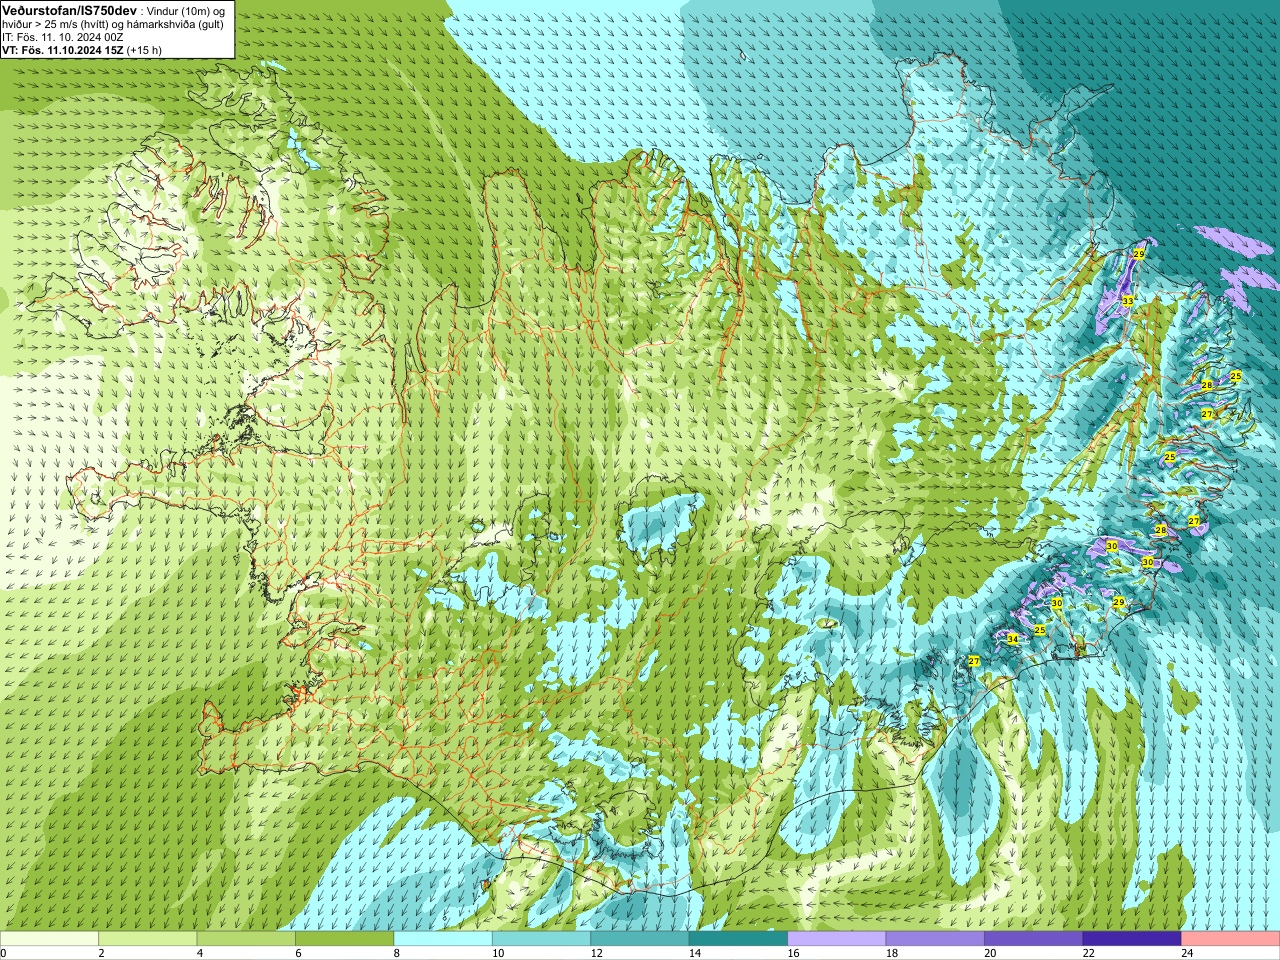
Task: Select the 22–24 m/s dark indigo legend swatch
Action: click(1132, 939)
